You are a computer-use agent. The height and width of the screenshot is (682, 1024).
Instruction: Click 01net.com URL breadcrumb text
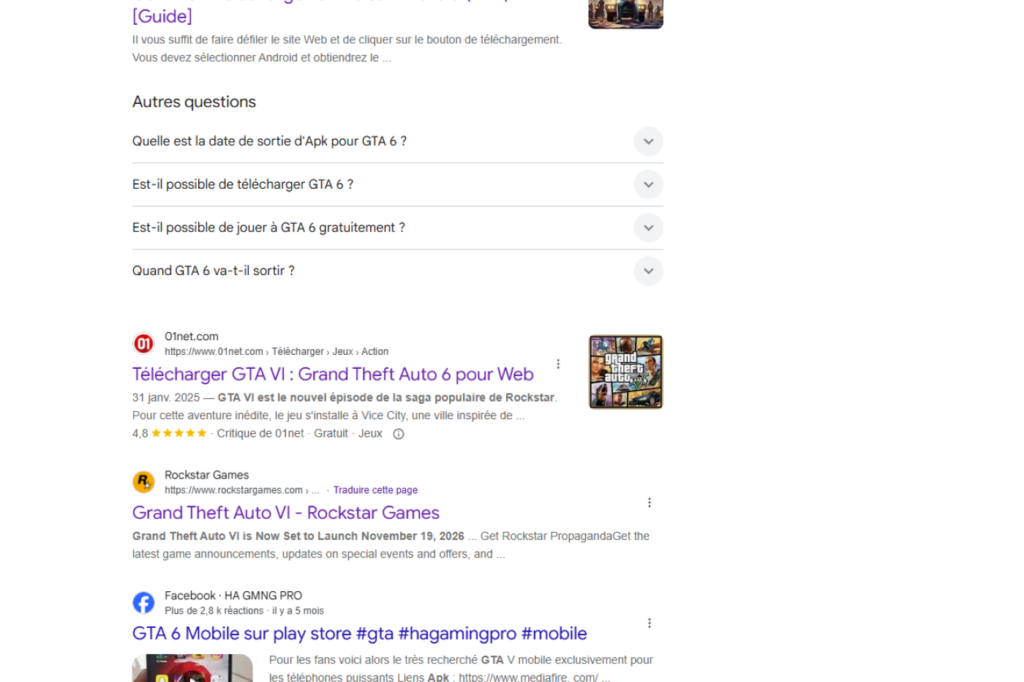pyautogui.click(x=276, y=351)
